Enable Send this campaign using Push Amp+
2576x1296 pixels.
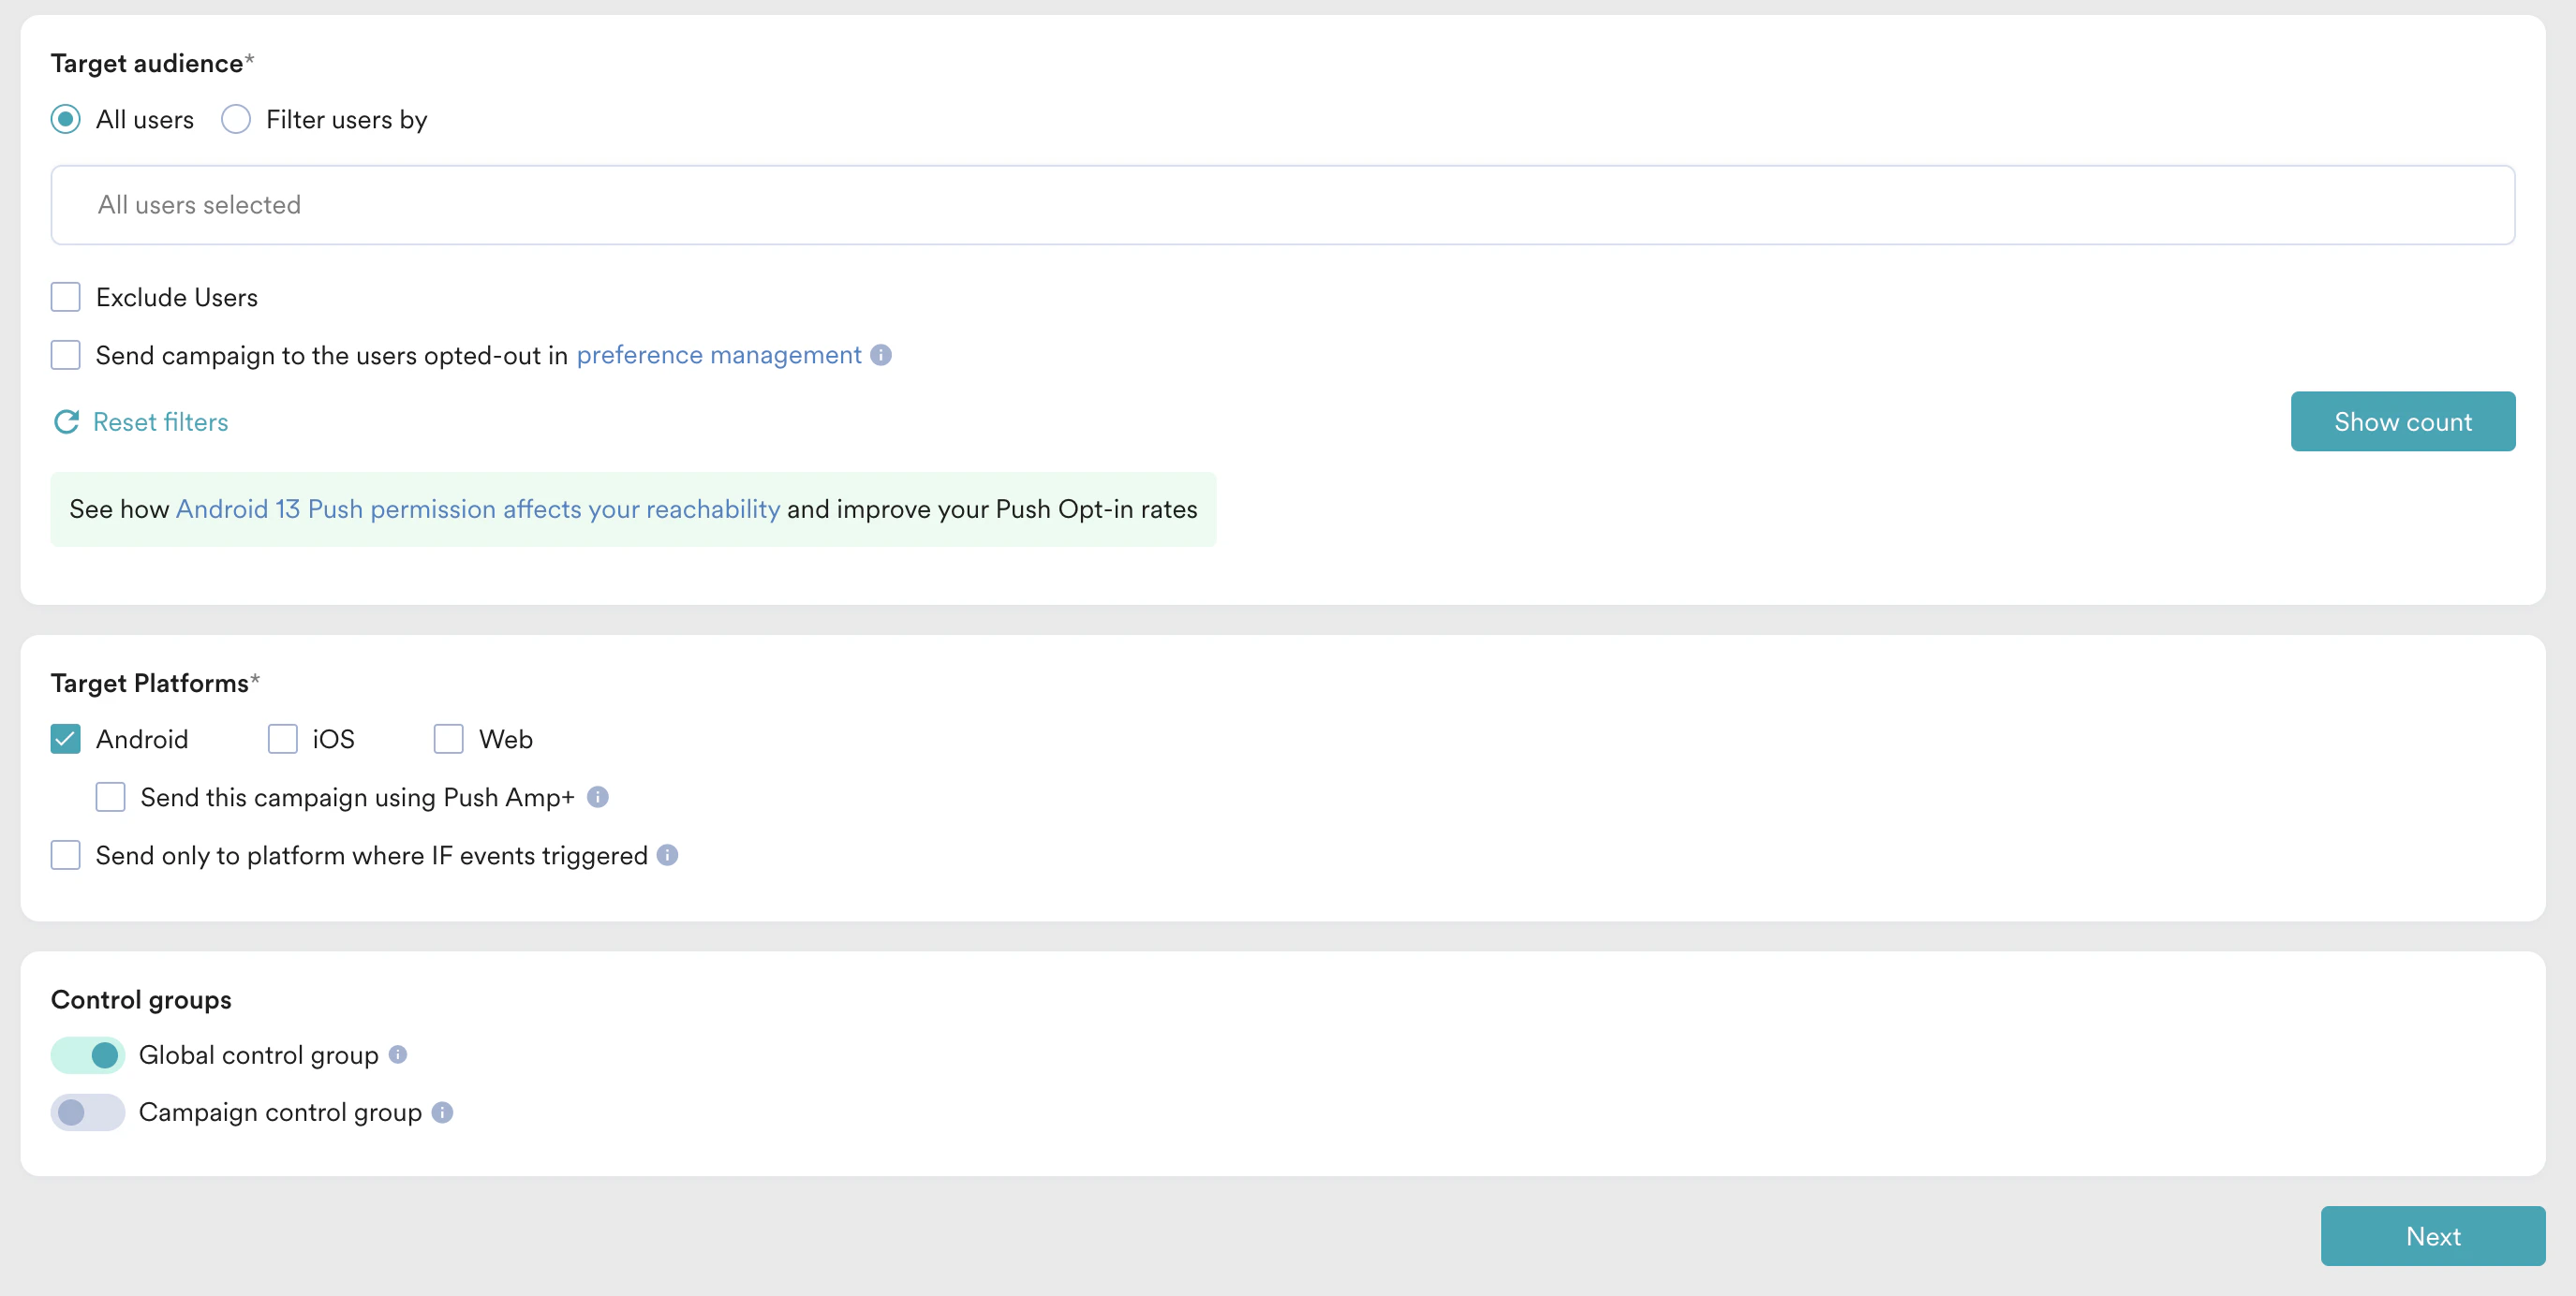[110, 797]
